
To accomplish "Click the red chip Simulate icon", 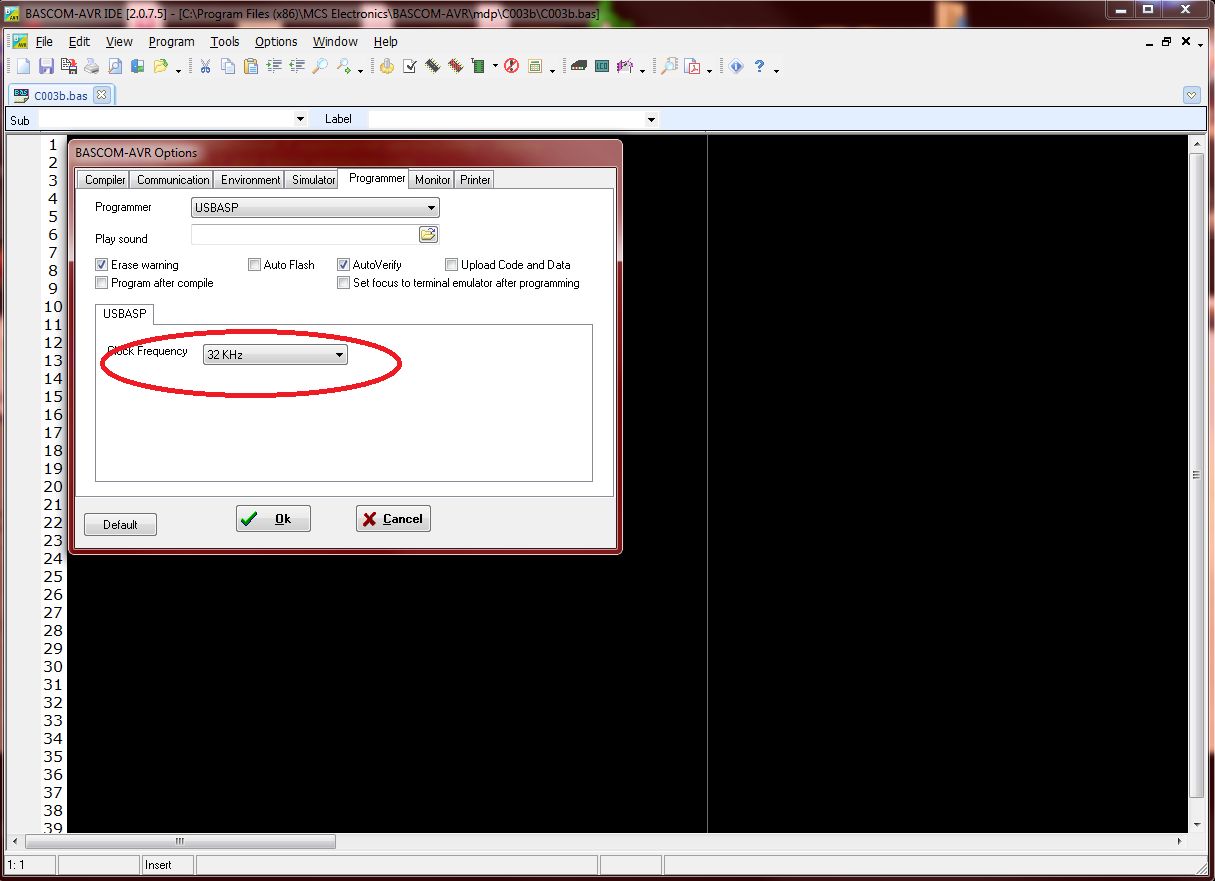I will click(x=456, y=66).
